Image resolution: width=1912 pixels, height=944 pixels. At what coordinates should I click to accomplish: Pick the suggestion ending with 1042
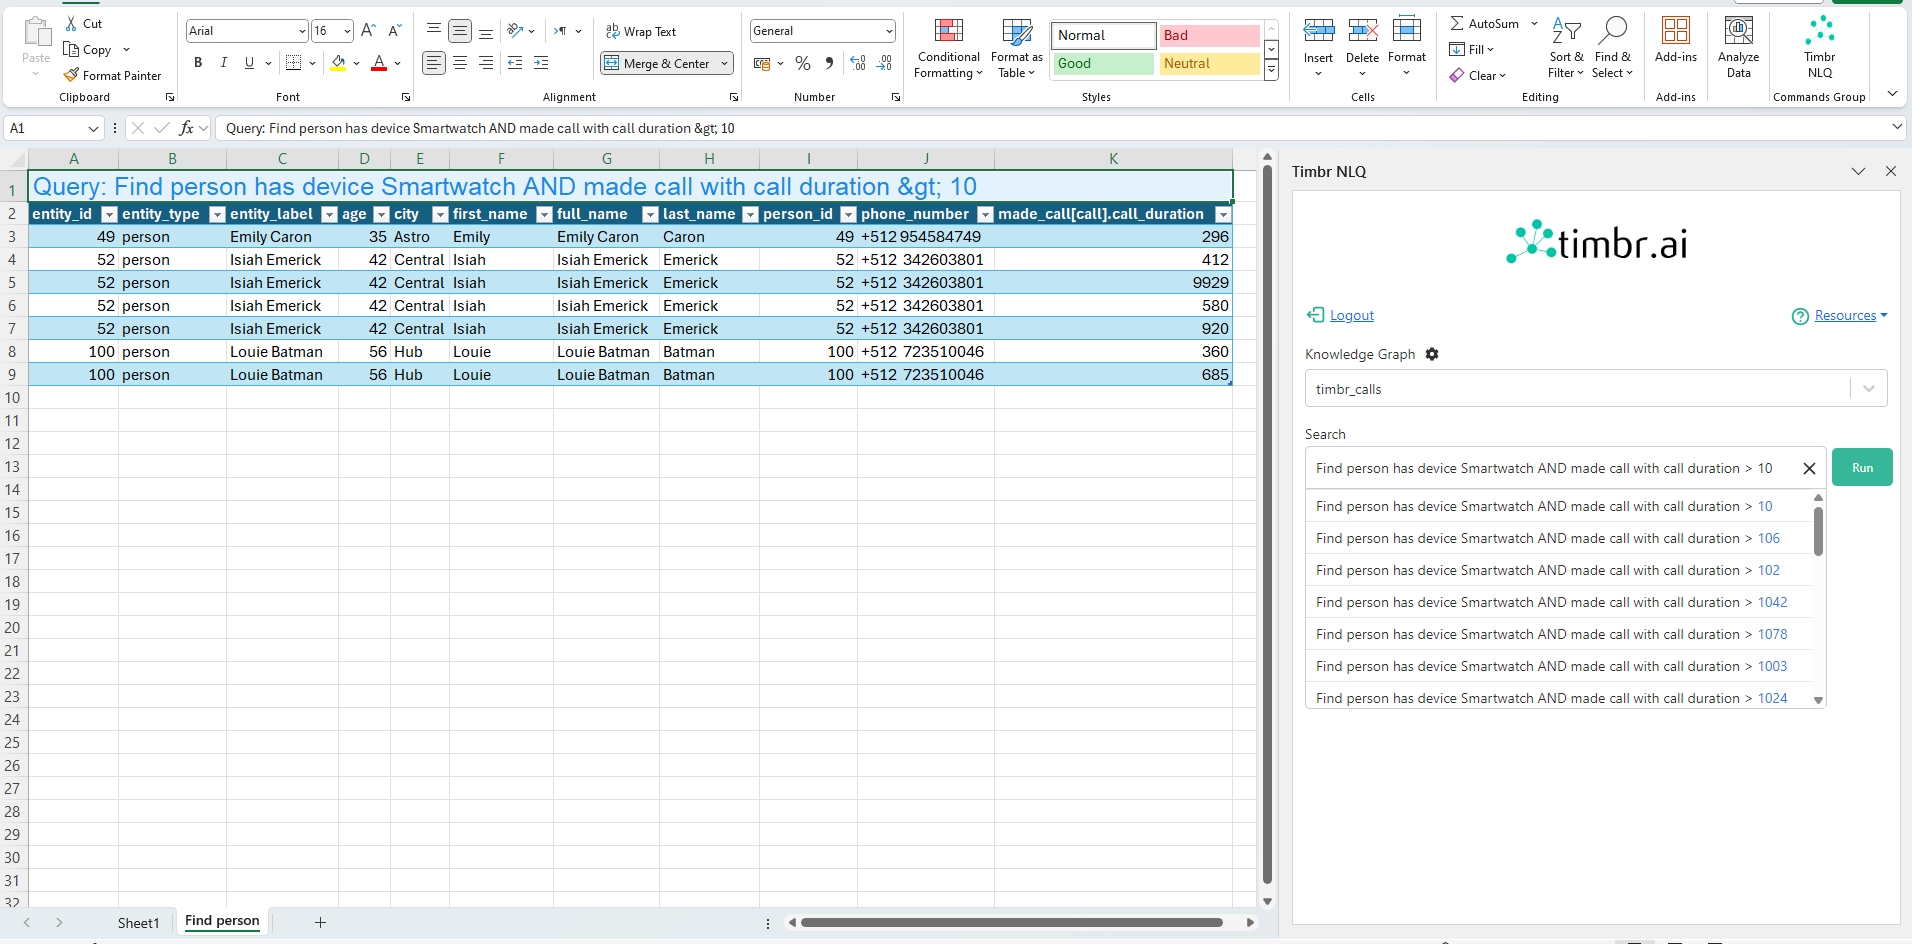(x=1551, y=602)
